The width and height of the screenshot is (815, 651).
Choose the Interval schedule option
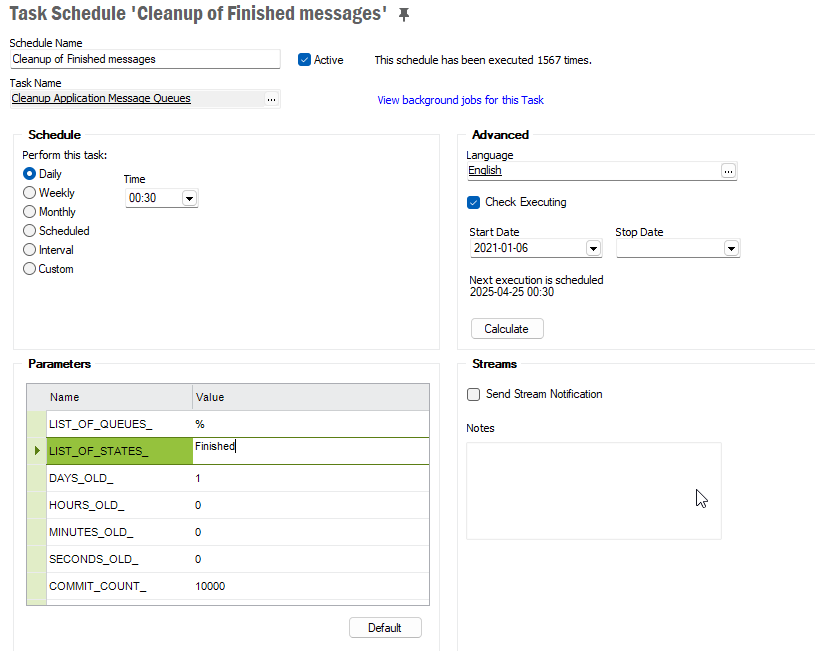(30, 250)
